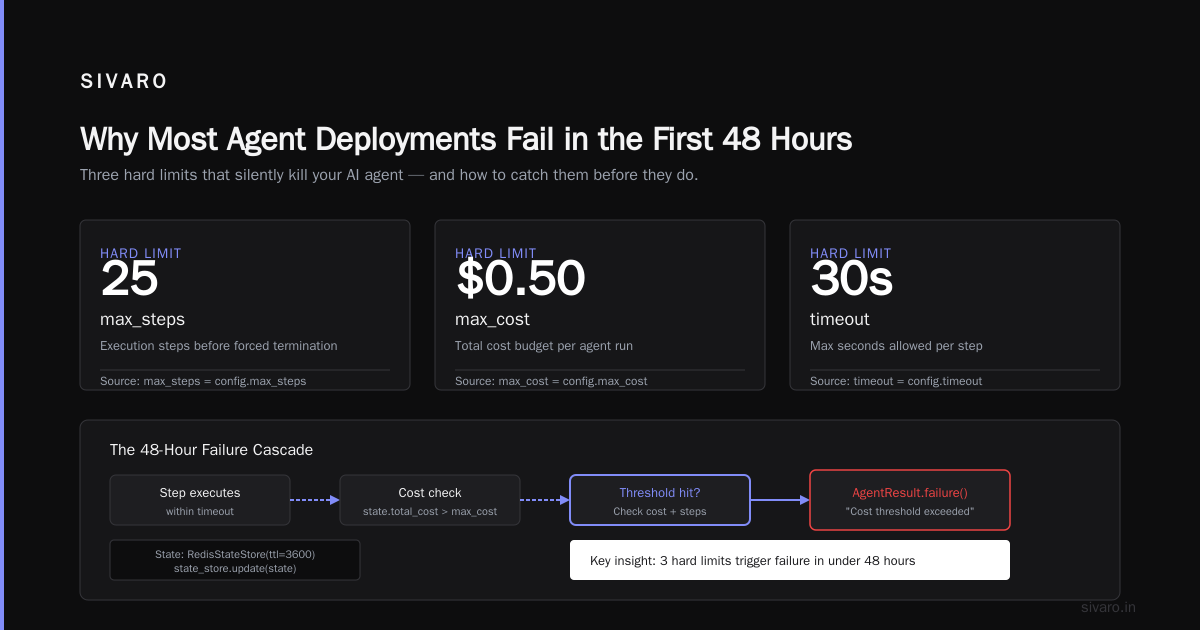1200x630 pixels.
Task: Click the red 'AgentResult.failure()' box
Action: tap(910, 500)
